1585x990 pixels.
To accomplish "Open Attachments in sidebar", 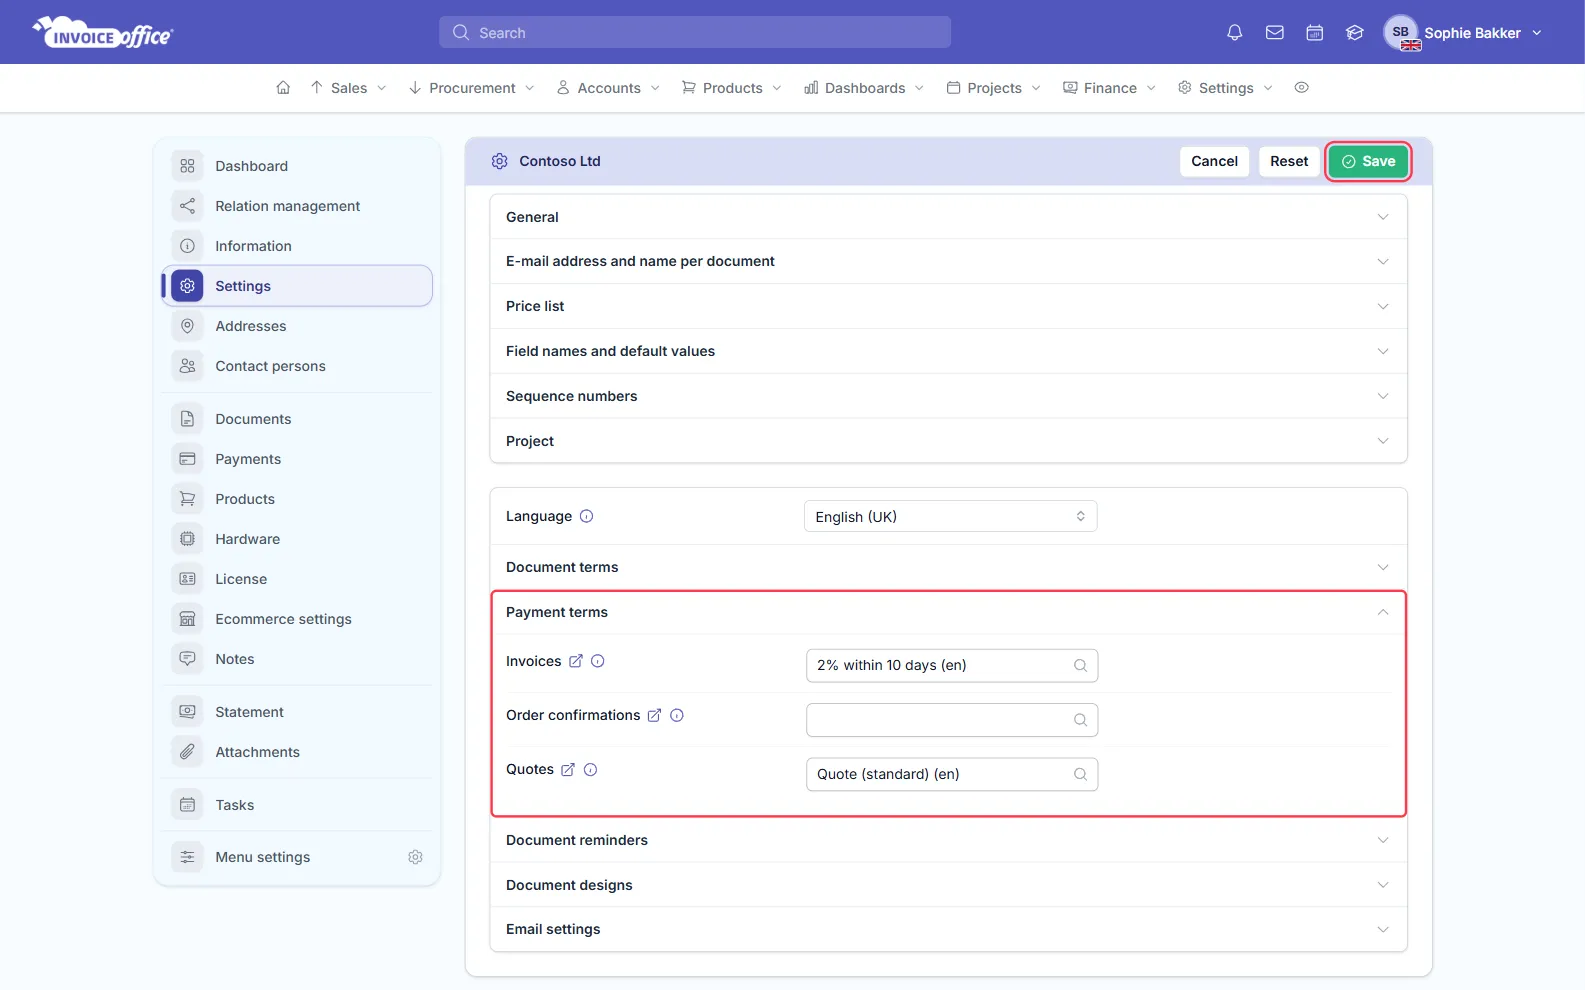I will click(x=297, y=752).
